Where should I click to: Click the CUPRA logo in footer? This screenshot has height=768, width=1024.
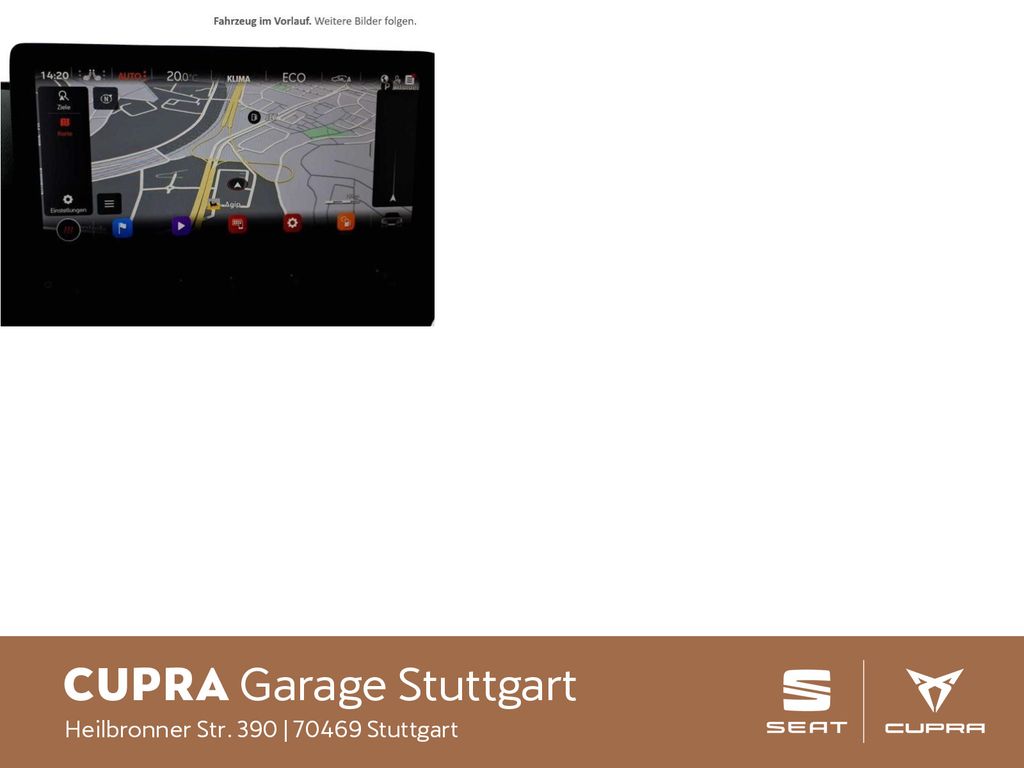(934, 702)
